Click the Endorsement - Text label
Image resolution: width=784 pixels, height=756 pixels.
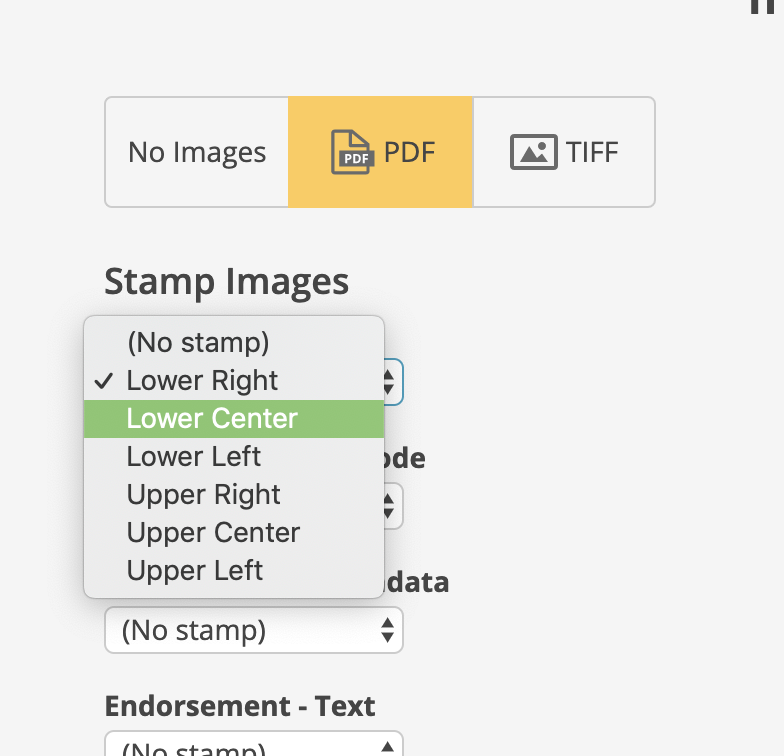coord(240,706)
